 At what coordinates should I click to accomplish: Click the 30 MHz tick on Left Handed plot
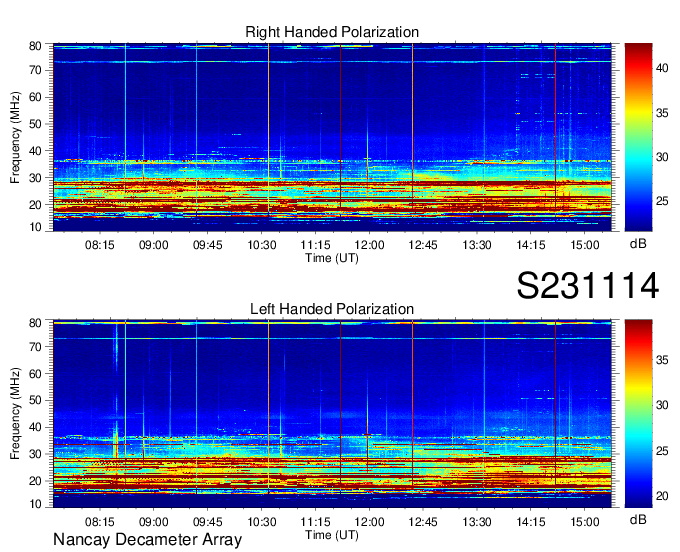coord(35,454)
